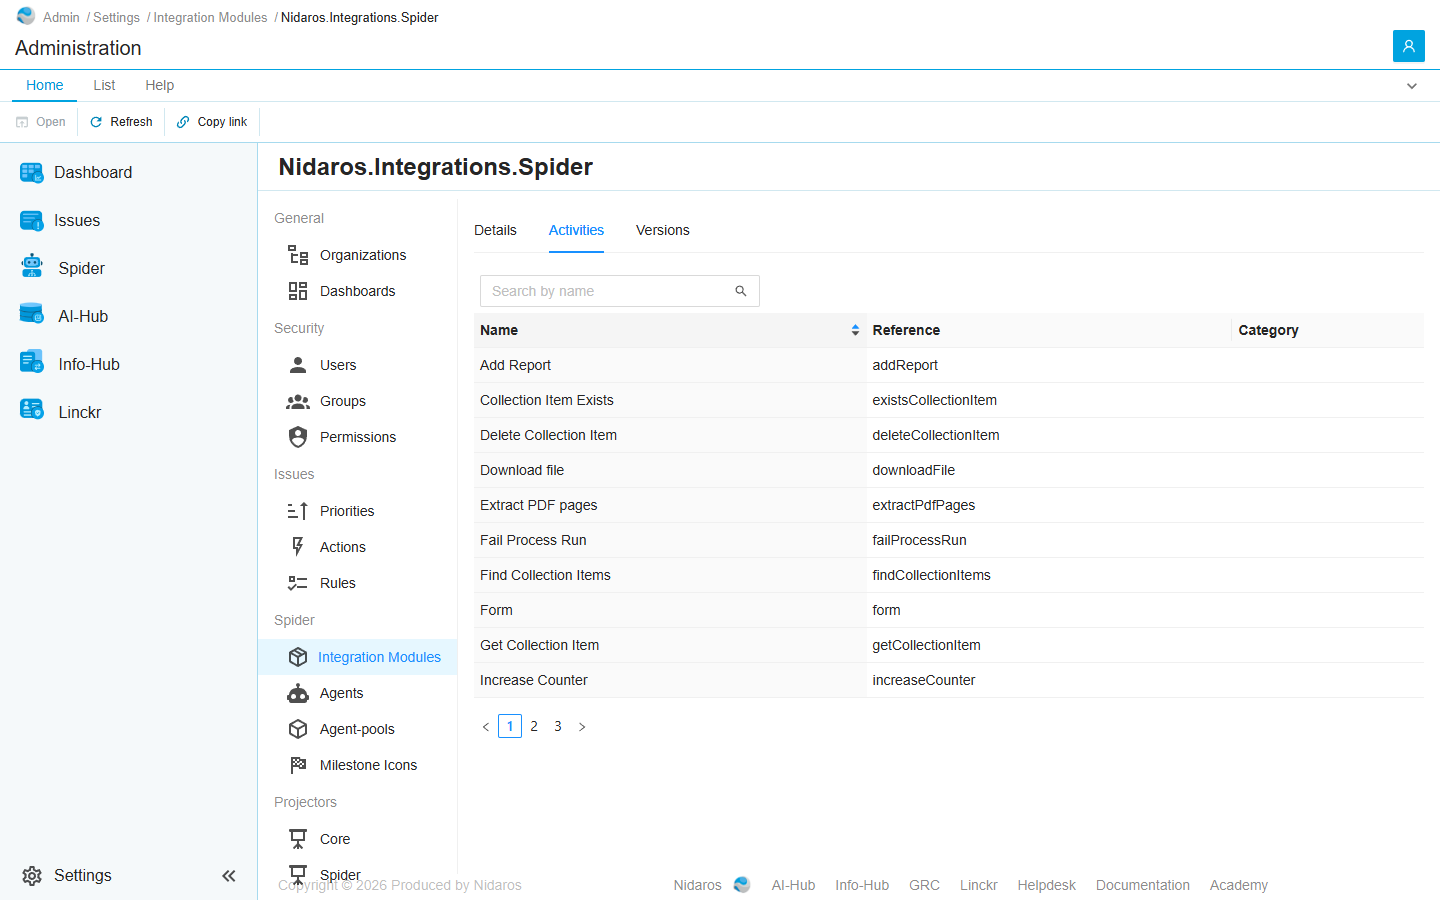Click the Actions lightning bolt icon
1440x900 pixels.
point(298,547)
